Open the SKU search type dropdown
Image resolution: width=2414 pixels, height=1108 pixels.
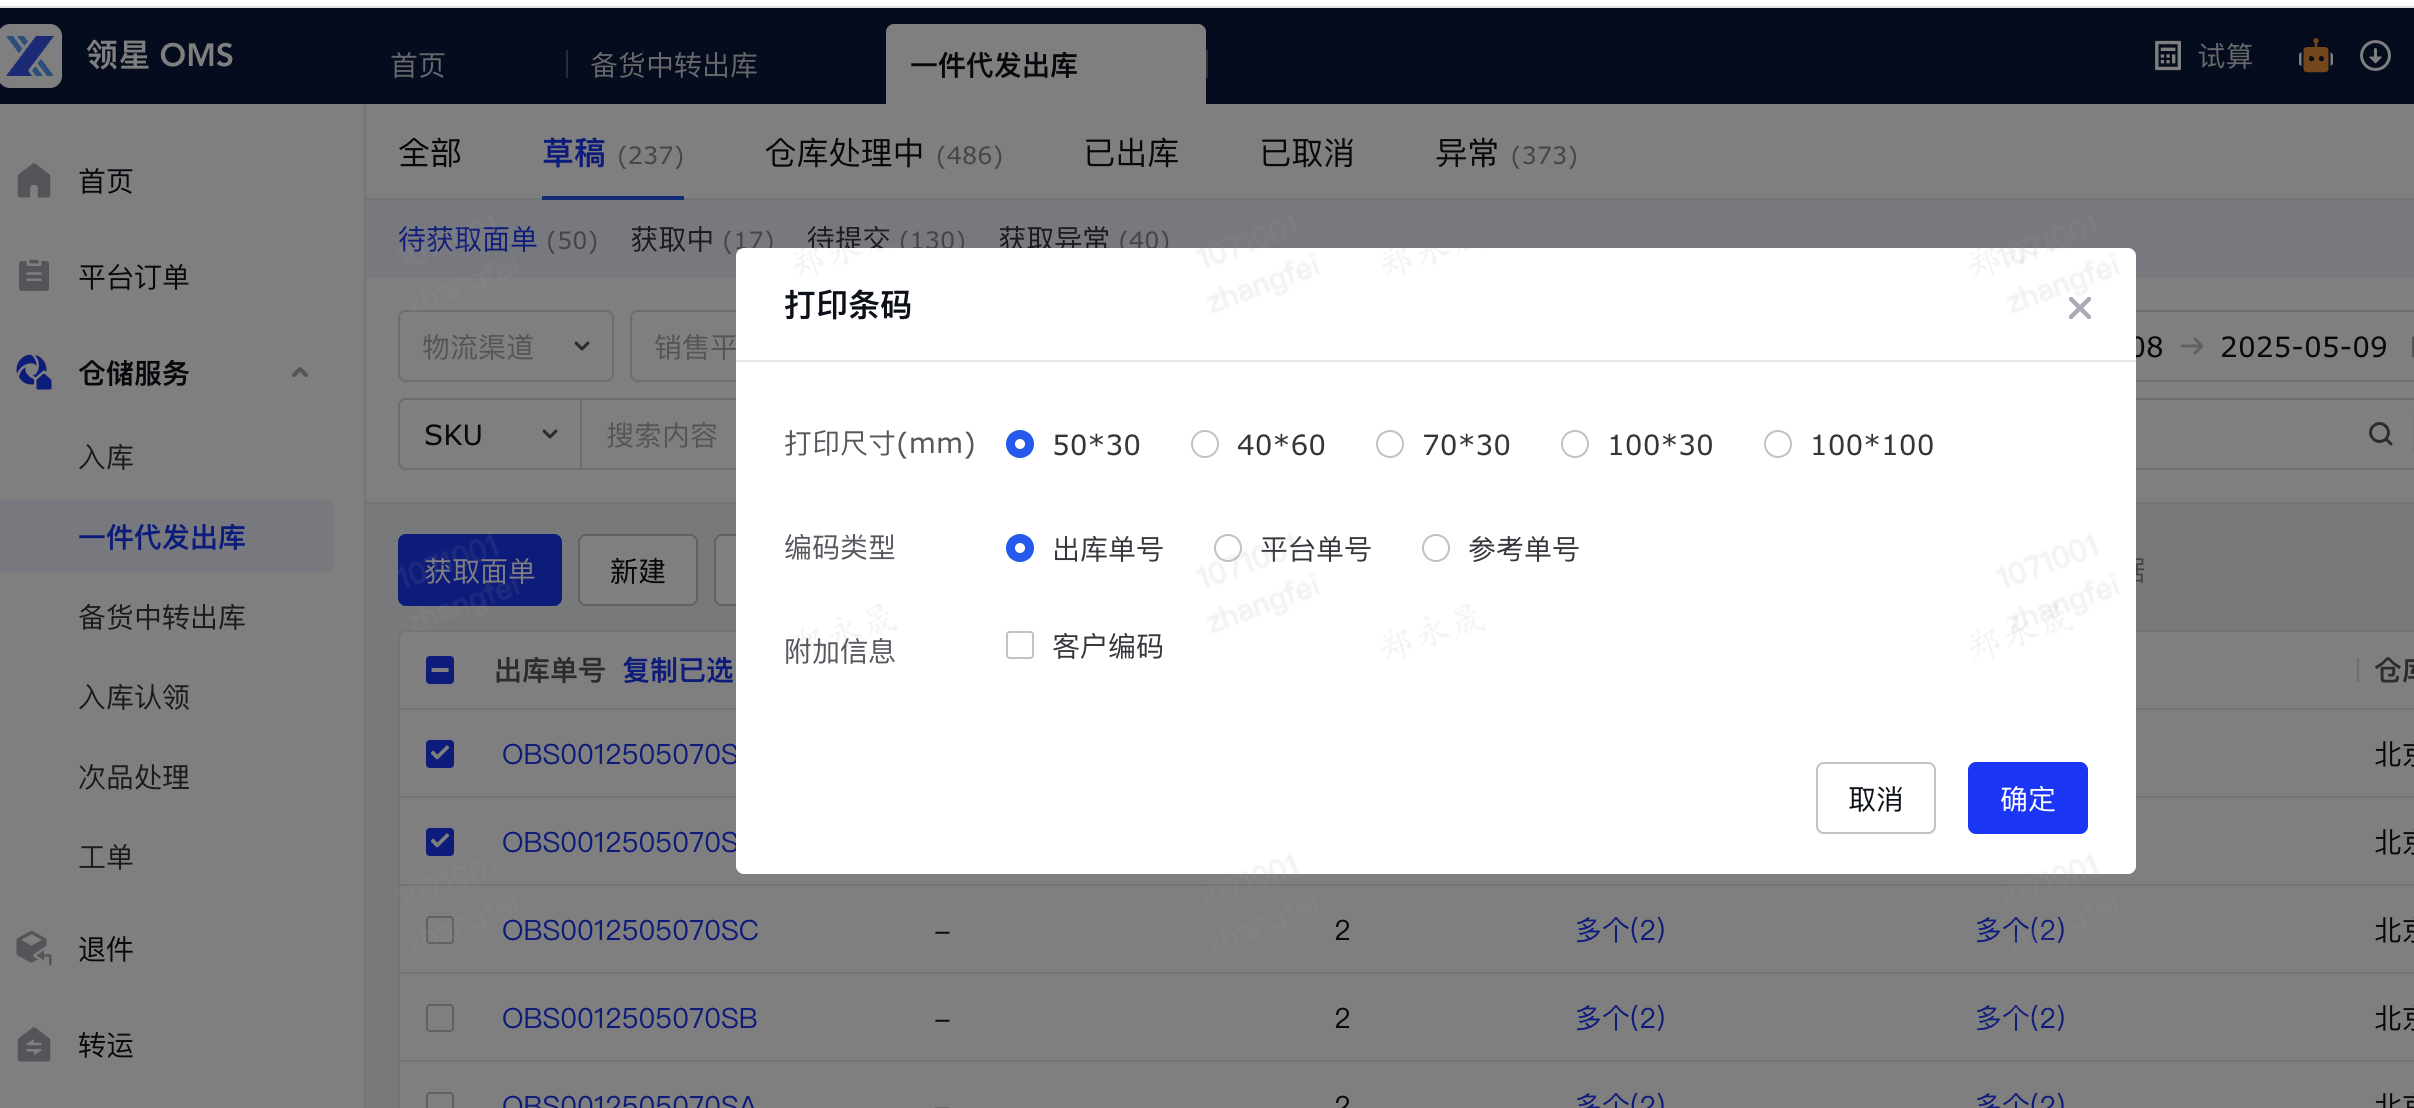(490, 434)
